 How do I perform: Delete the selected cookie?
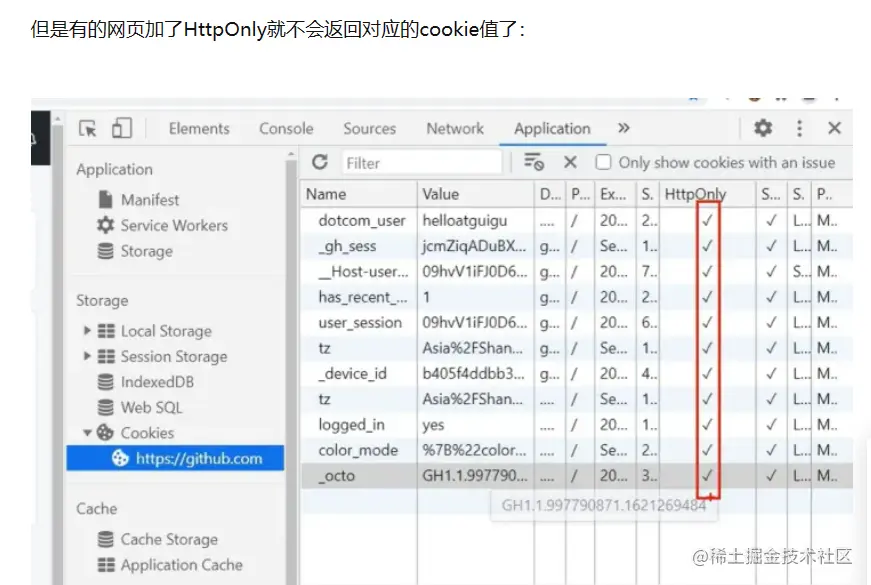570,162
